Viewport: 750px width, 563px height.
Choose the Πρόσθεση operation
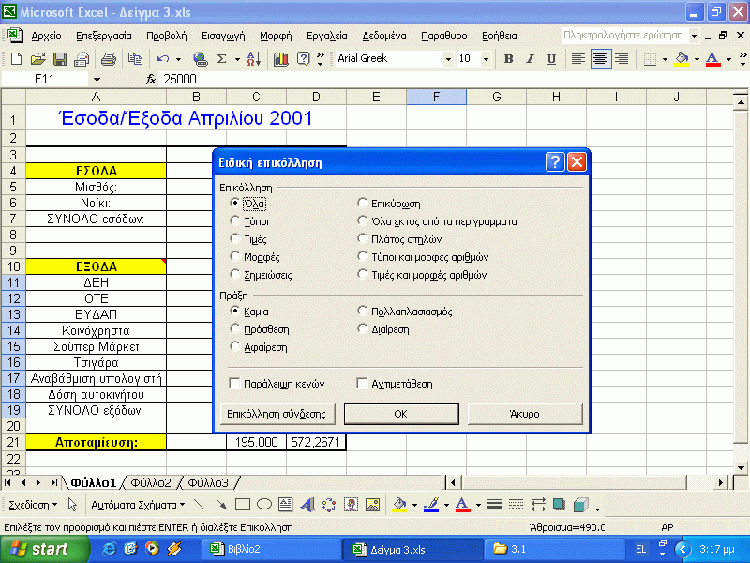click(x=260, y=330)
